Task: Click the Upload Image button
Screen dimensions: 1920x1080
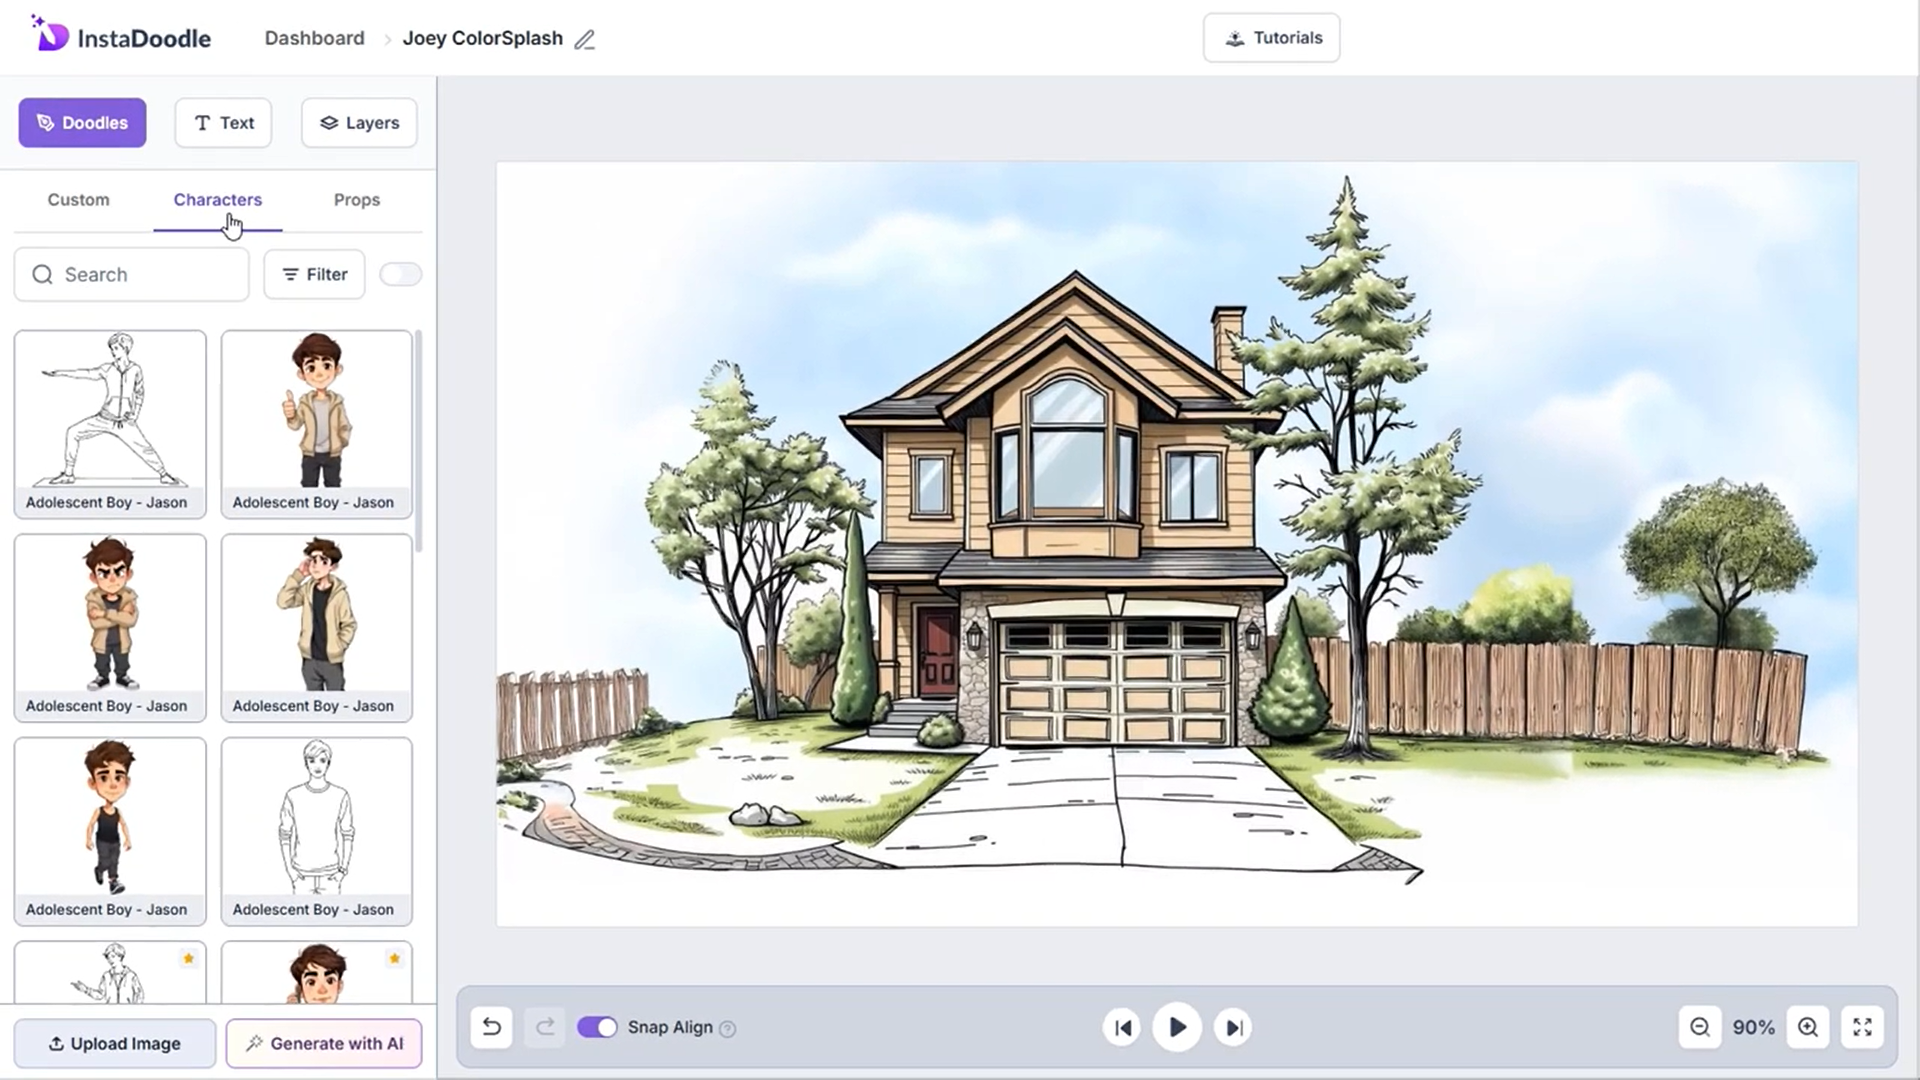Action: pos(115,1043)
